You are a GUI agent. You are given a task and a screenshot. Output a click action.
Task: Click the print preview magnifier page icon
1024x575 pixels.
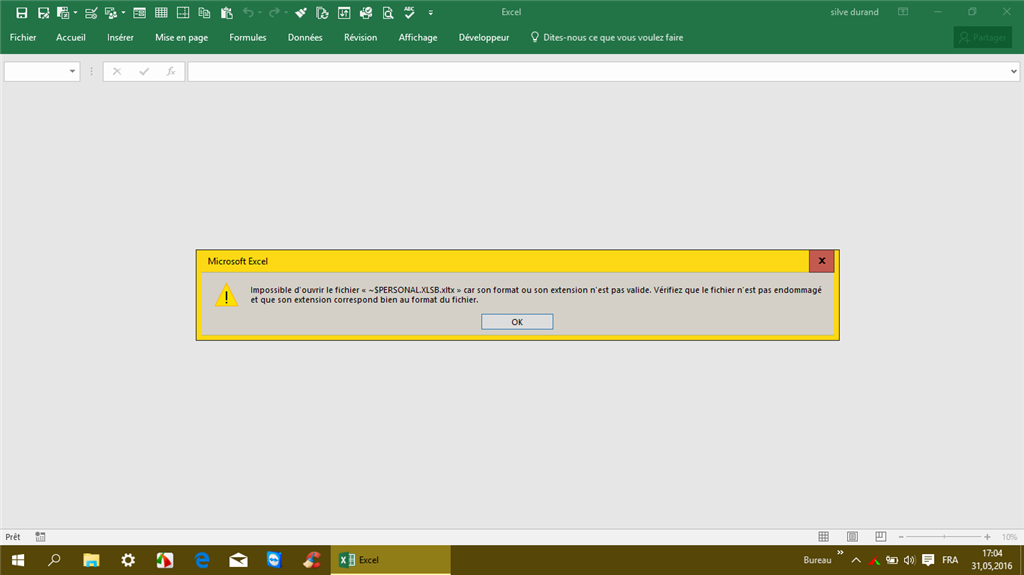(x=388, y=12)
